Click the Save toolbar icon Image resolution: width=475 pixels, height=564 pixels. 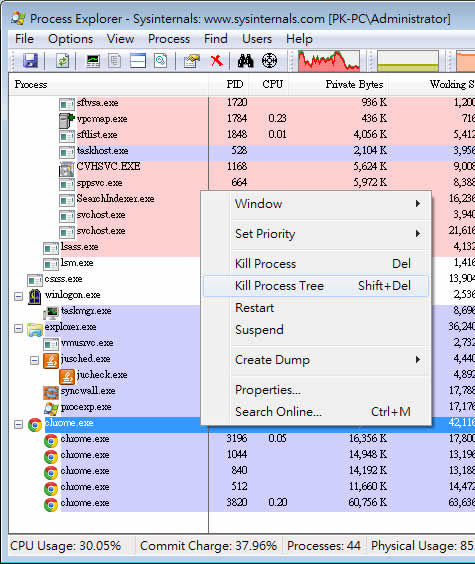[x=31, y=60]
